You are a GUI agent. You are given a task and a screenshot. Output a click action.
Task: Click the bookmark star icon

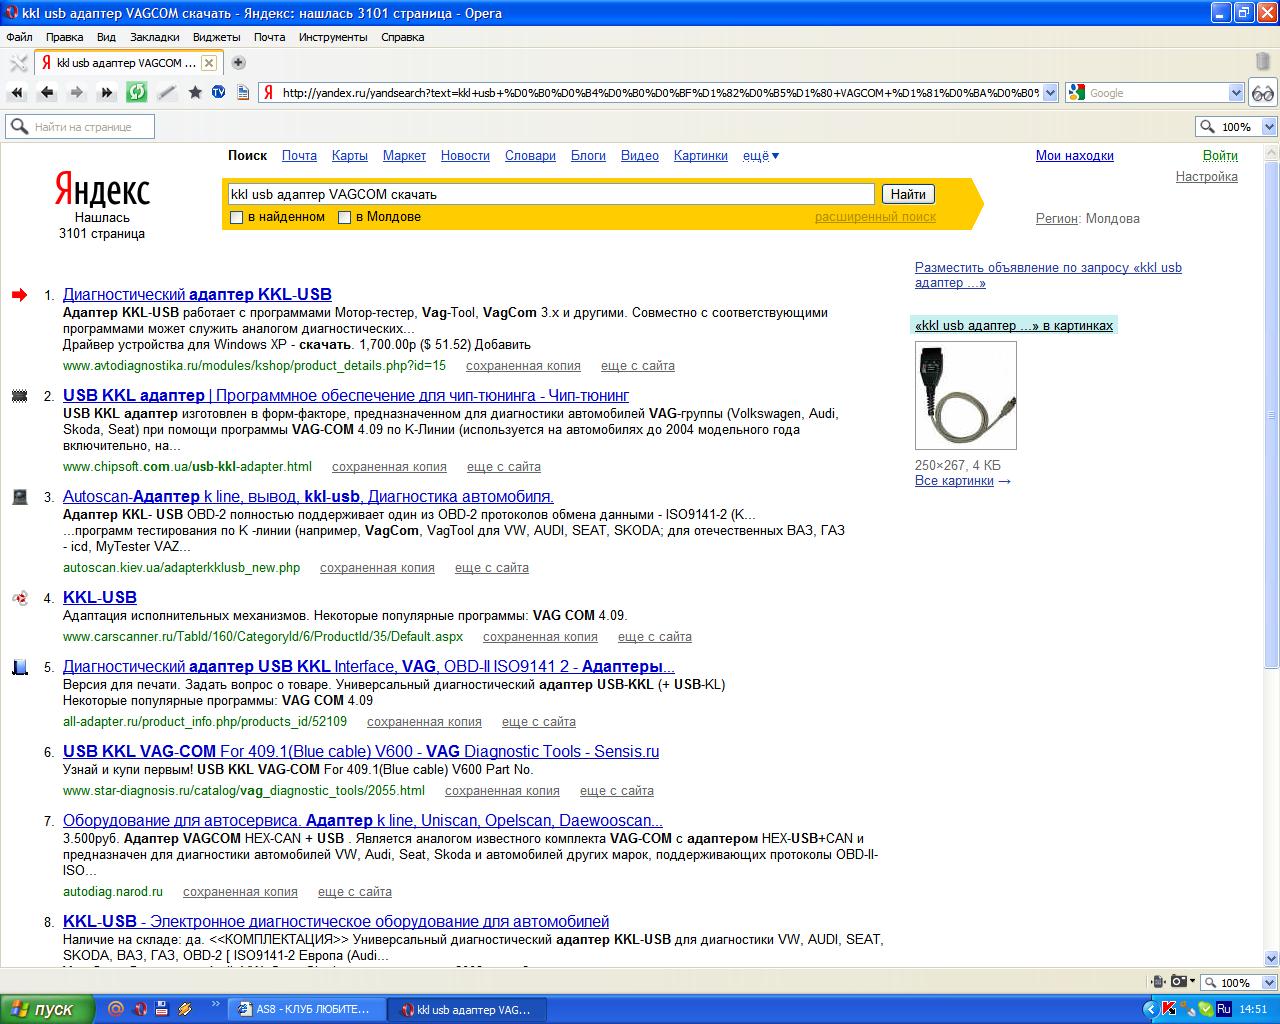point(195,92)
